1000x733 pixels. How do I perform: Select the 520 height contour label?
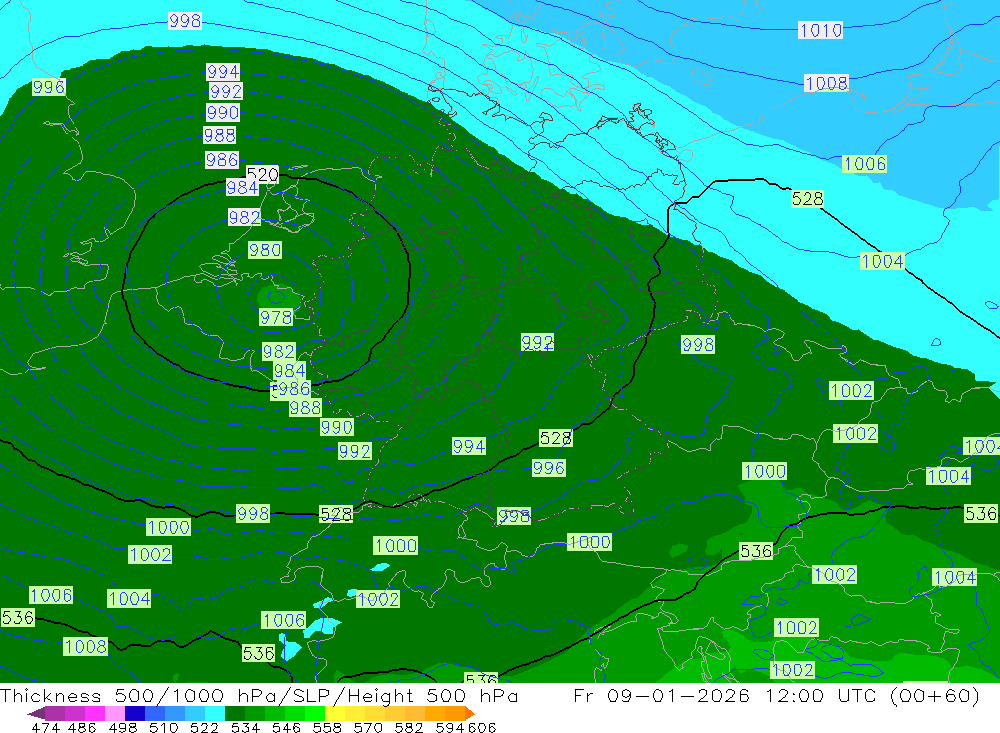[262, 174]
